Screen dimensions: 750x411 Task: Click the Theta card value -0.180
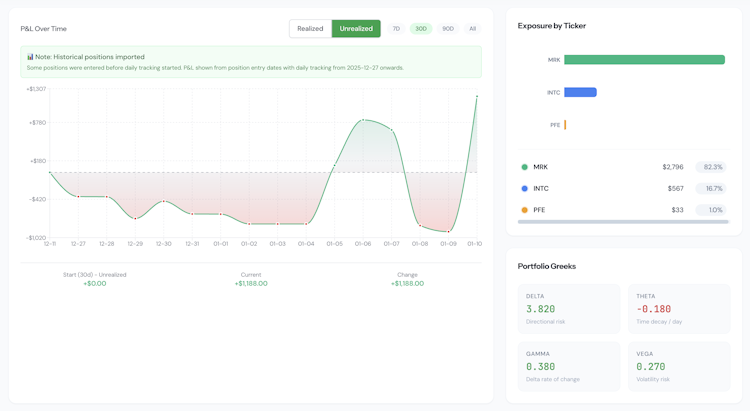[x=654, y=309]
